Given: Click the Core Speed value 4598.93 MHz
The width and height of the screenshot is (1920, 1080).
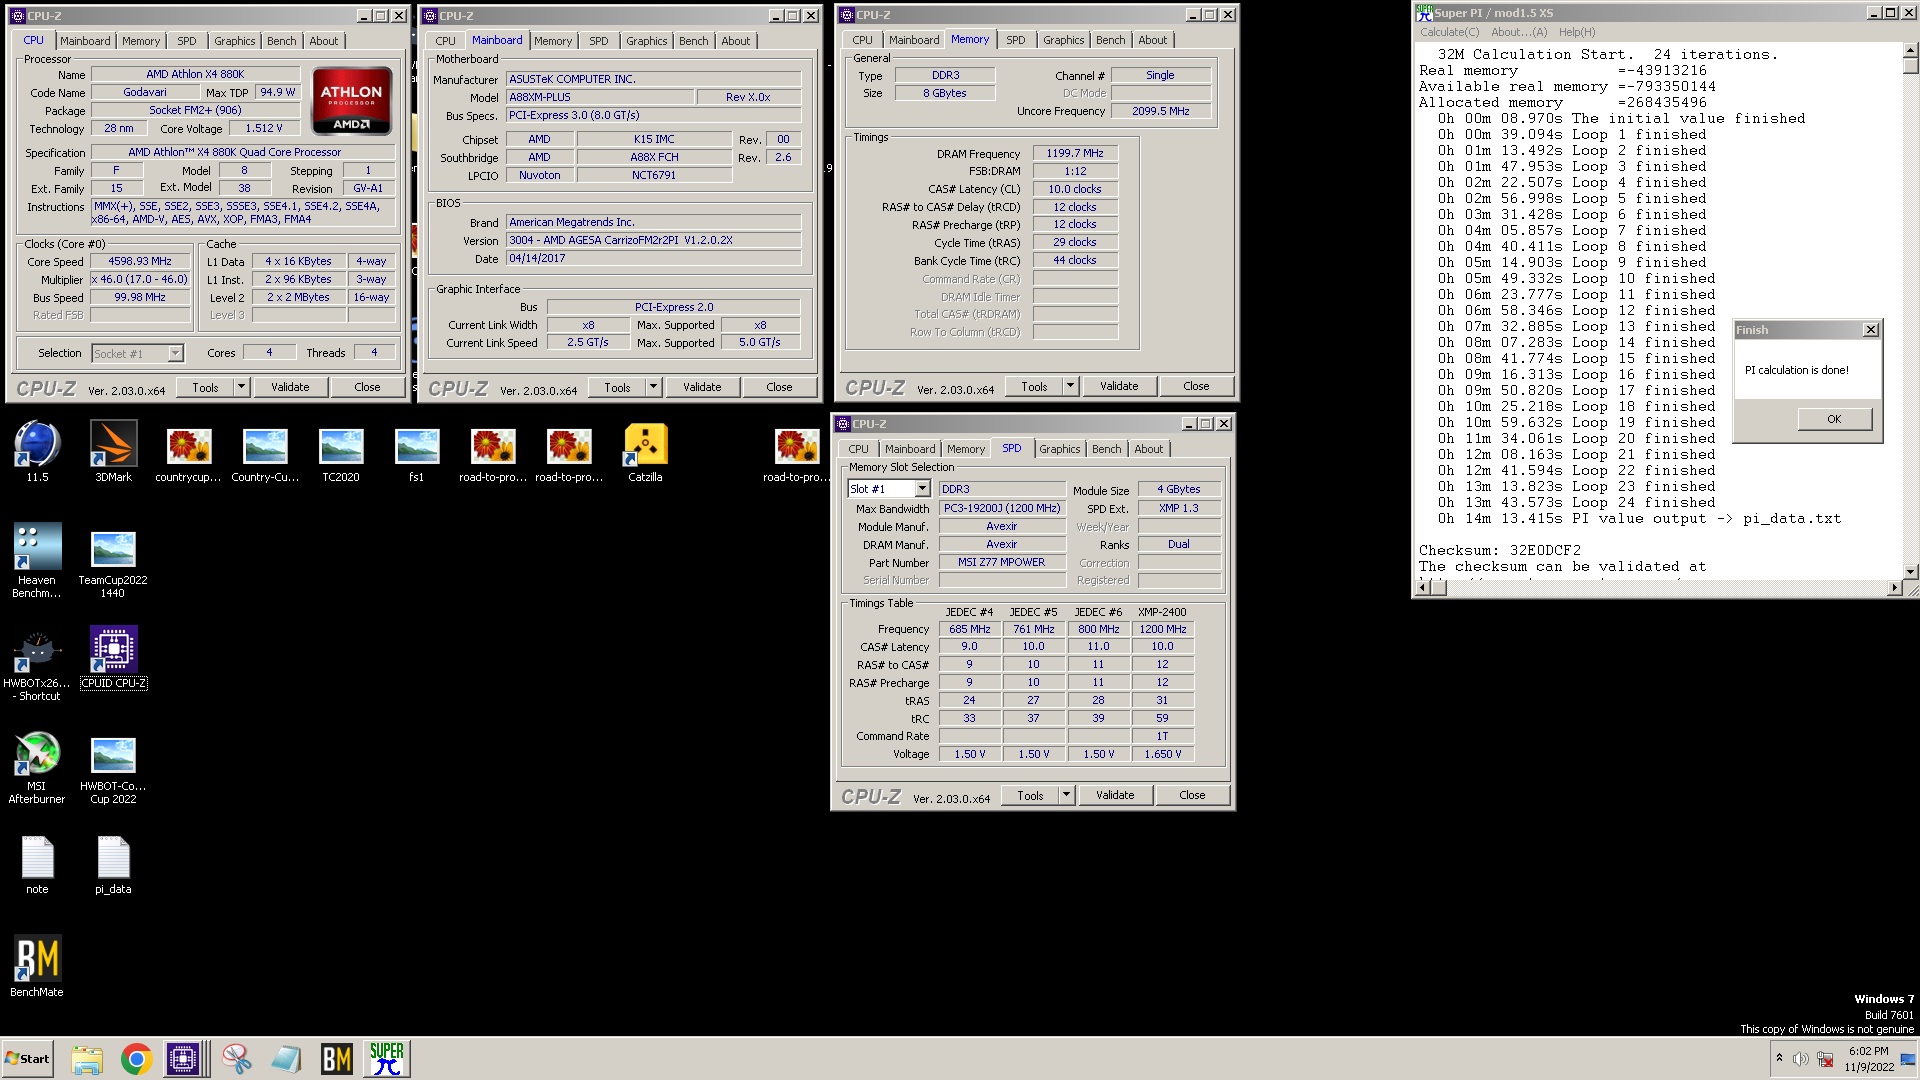Looking at the screenshot, I should click(140, 261).
